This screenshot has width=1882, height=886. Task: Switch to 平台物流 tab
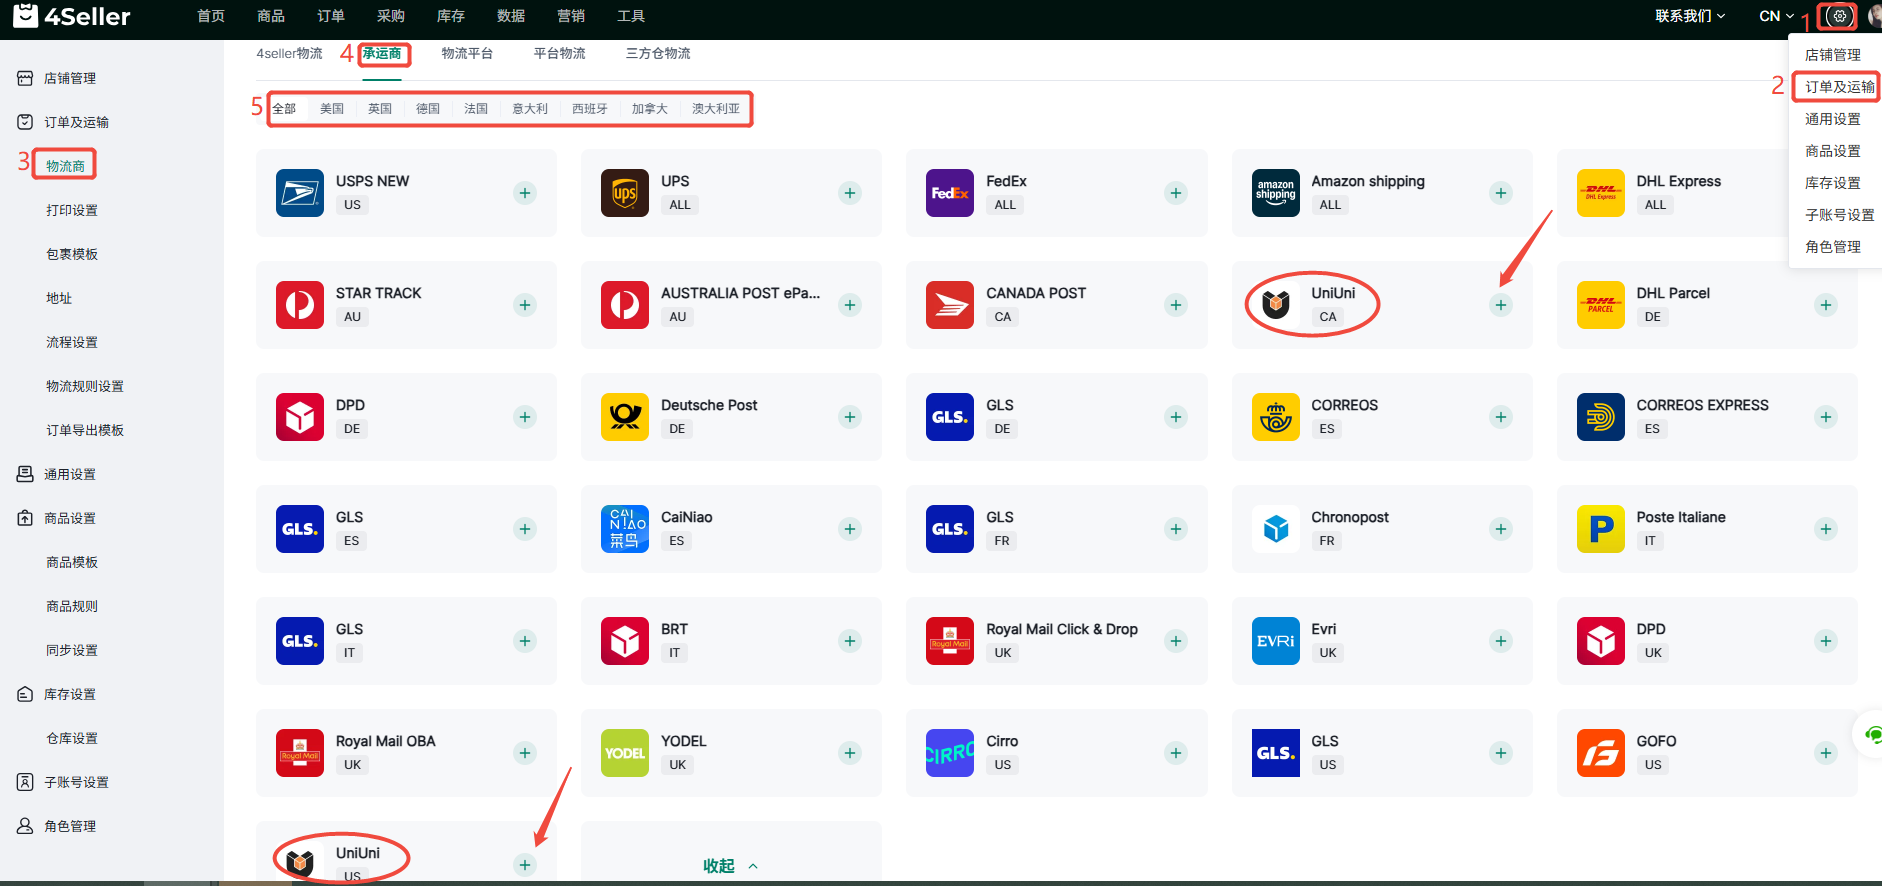point(559,54)
